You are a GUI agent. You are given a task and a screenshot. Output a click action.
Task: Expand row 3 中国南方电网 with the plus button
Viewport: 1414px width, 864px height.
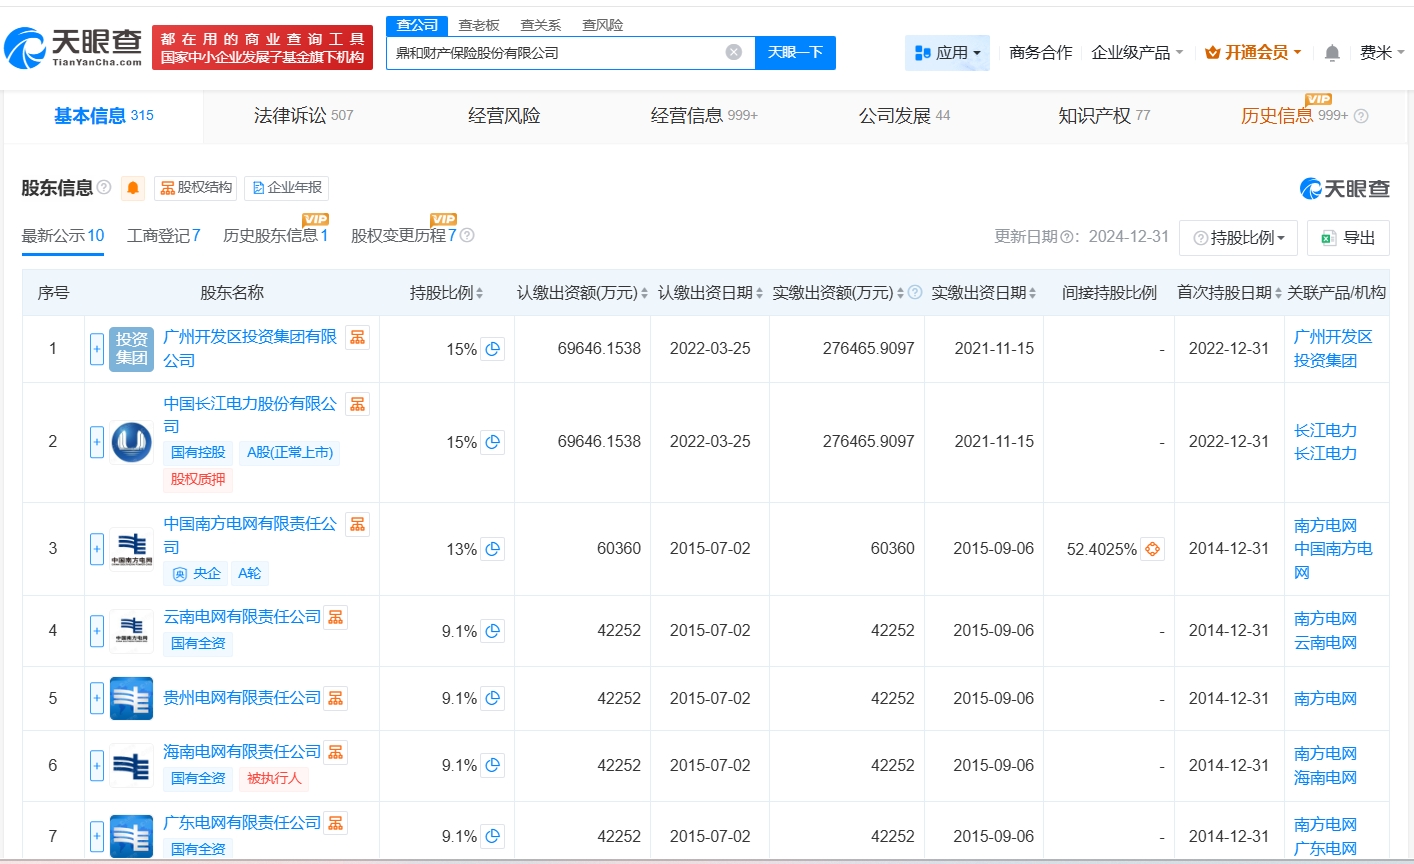(97, 549)
